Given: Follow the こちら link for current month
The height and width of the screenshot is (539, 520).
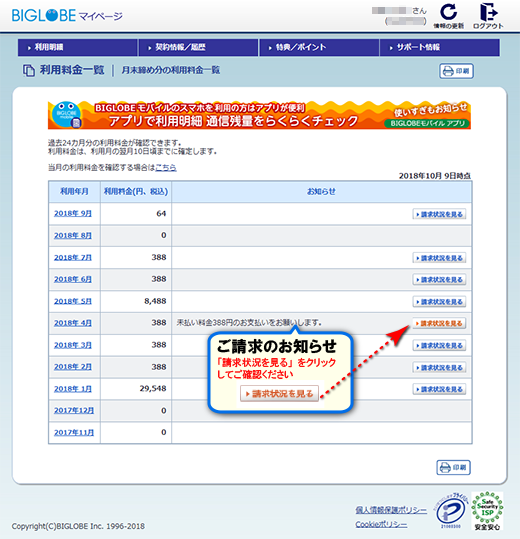Looking at the screenshot, I should point(166,167).
